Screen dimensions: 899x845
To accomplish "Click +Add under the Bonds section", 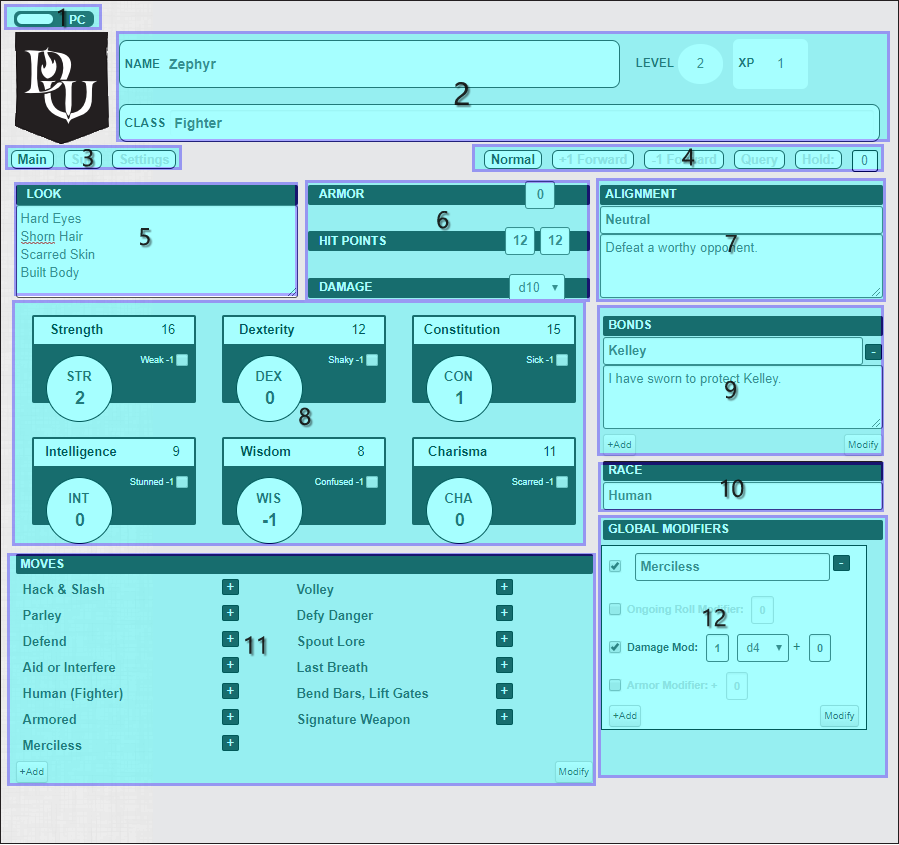I will click(x=619, y=444).
